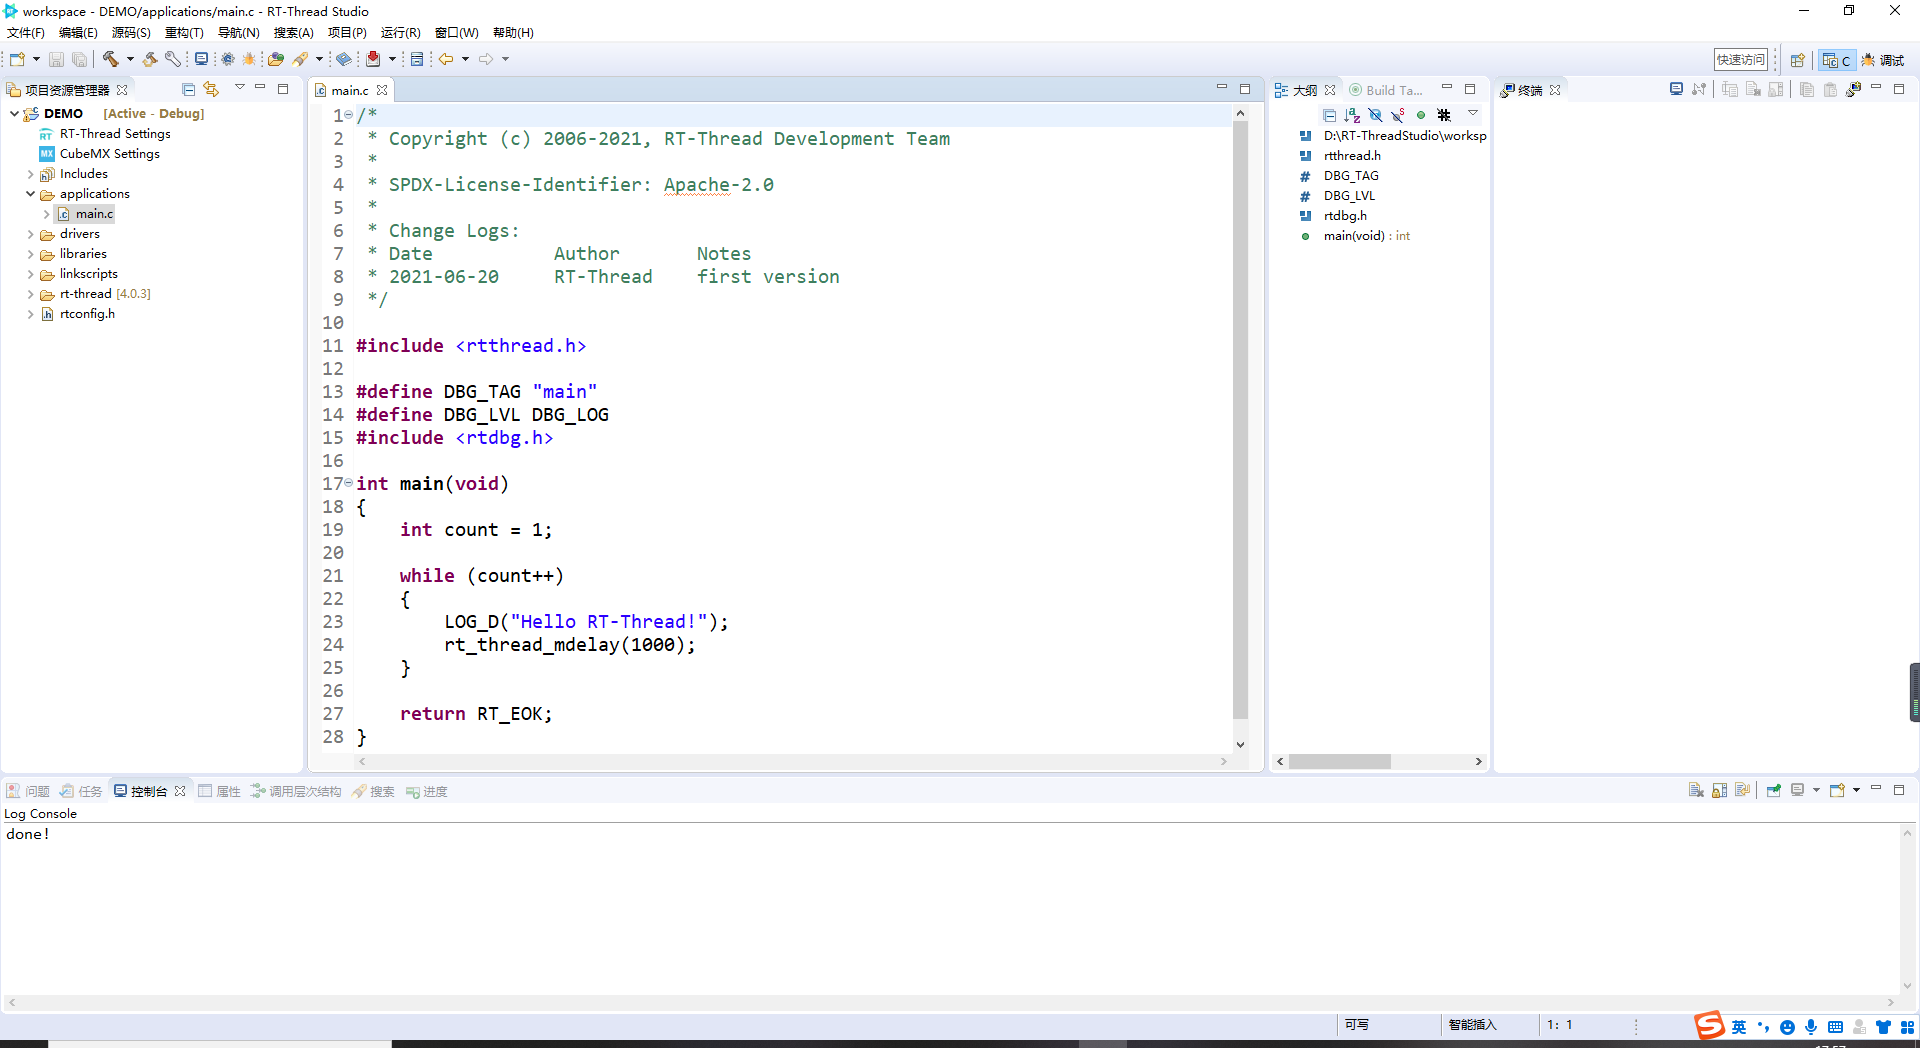Screen dimensions: 1920x1048
Task: Save main.c using the save icon
Action: pos(57,60)
